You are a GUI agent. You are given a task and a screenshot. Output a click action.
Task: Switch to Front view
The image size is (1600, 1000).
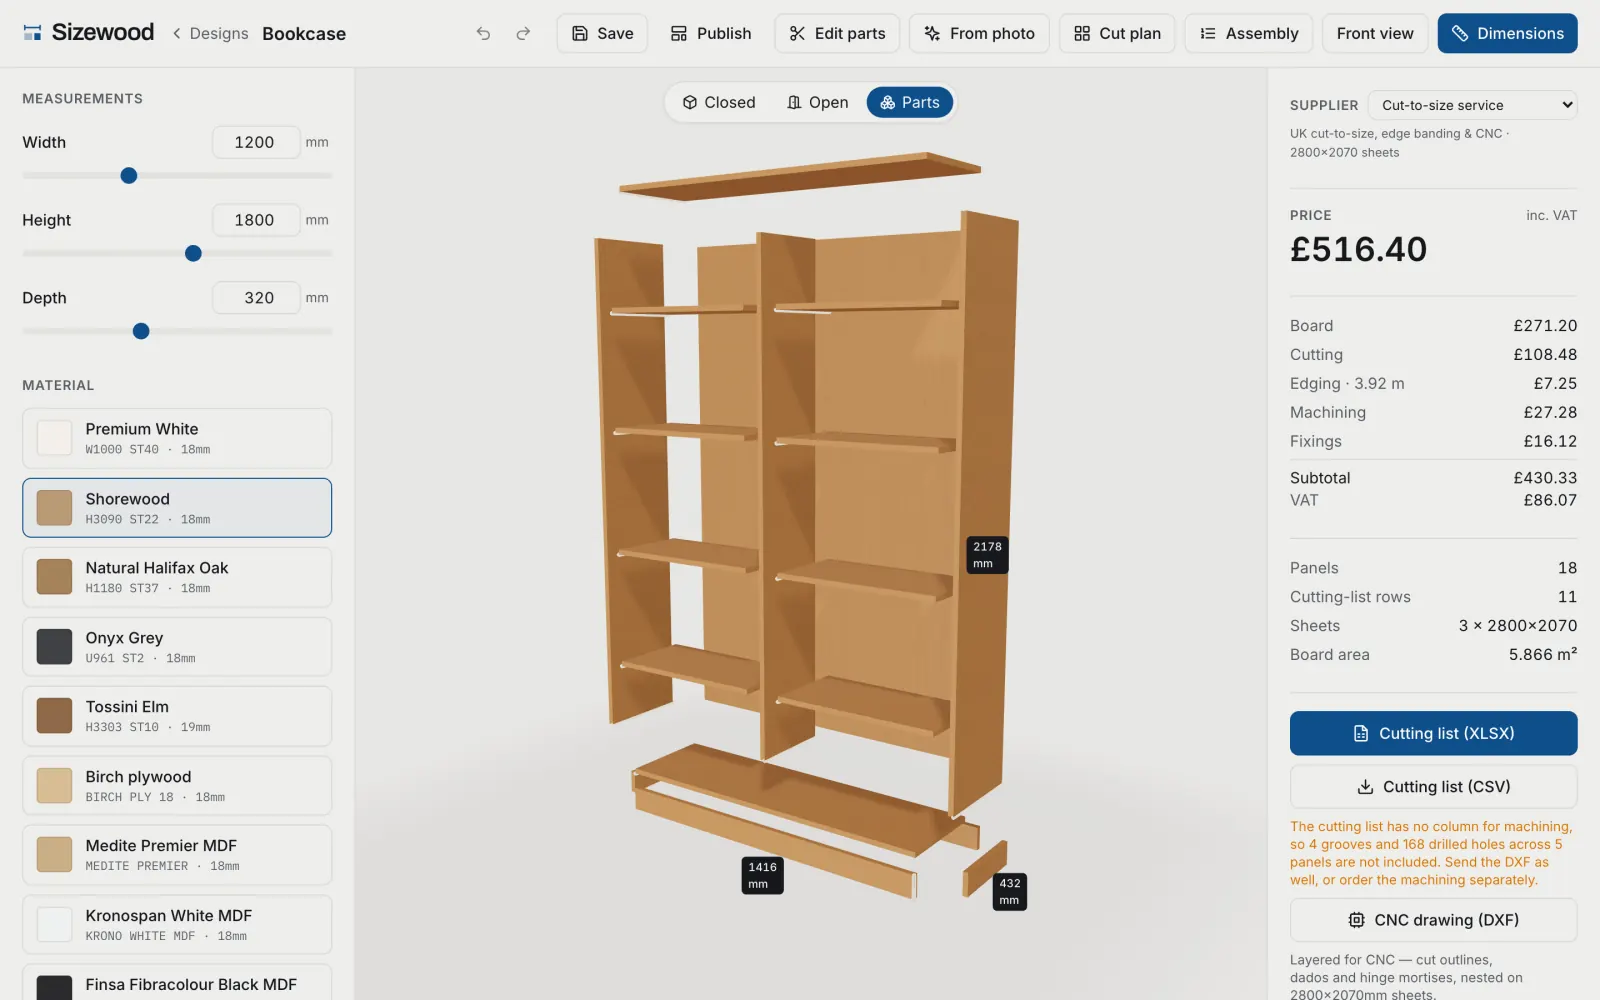[1375, 33]
